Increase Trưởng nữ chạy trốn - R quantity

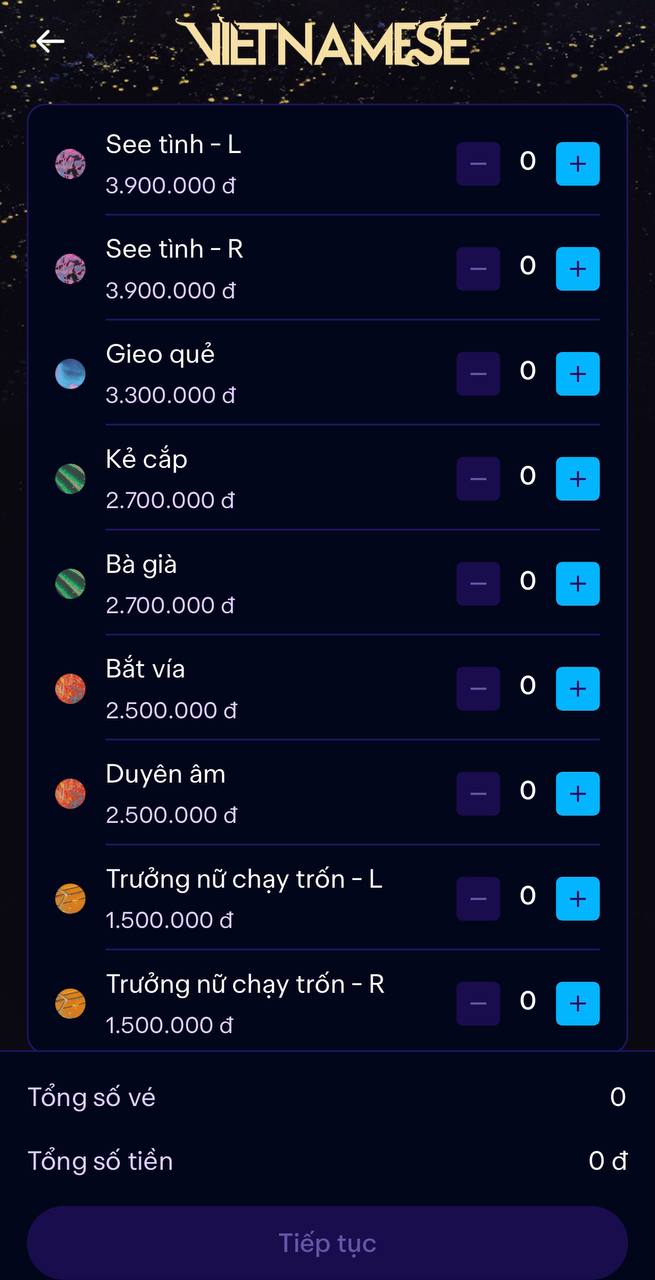[x=577, y=1004]
